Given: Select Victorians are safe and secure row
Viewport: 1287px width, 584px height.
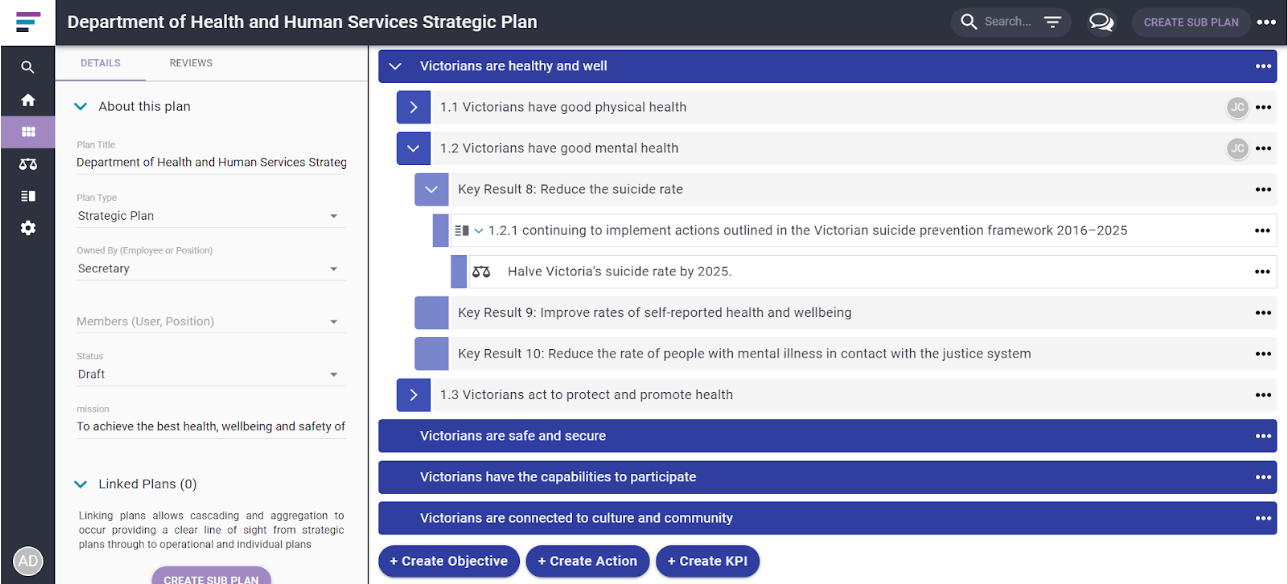Looking at the screenshot, I should (827, 436).
